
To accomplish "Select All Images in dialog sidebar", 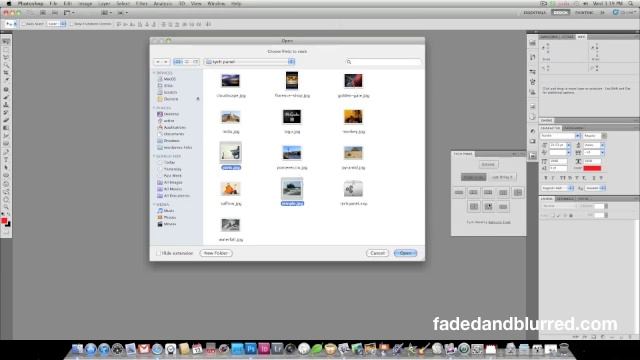I will click(x=173, y=182).
